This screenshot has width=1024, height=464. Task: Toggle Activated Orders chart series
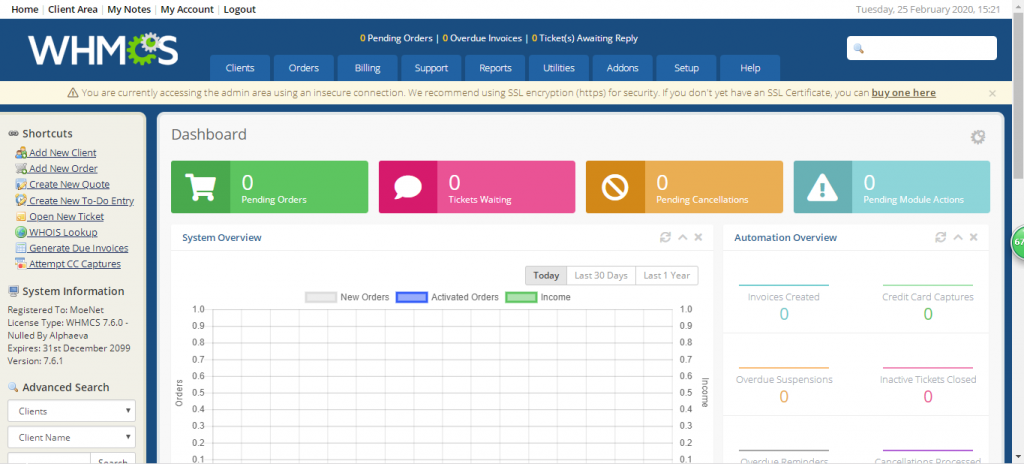(x=447, y=297)
